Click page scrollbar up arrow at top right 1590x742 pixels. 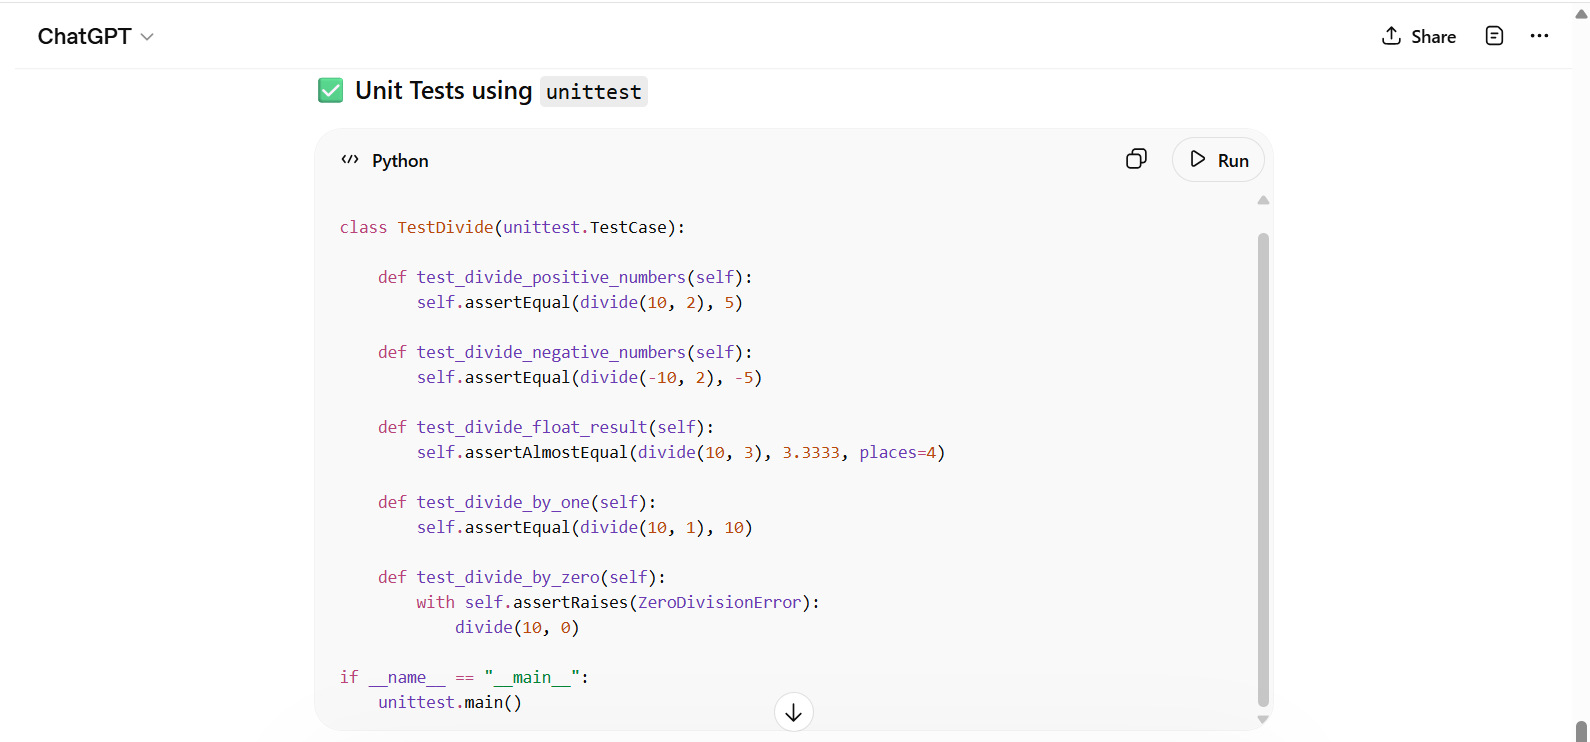click(x=1581, y=14)
